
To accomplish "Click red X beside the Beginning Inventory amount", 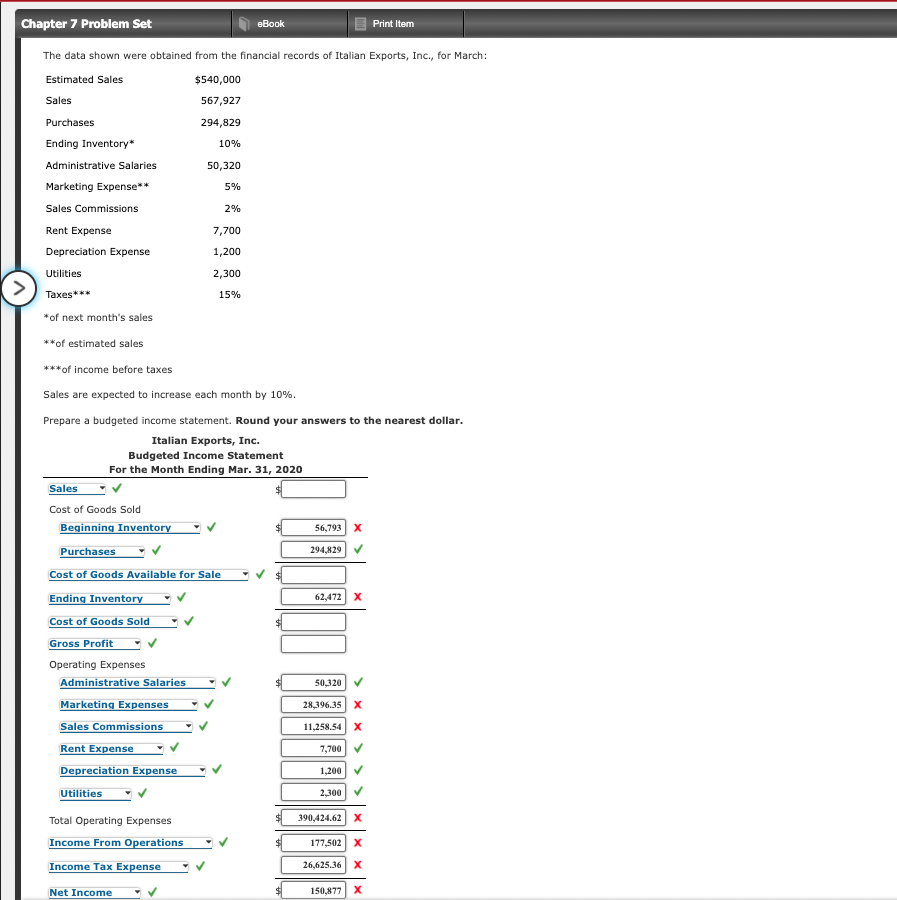I will pyautogui.click(x=358, y=527).
